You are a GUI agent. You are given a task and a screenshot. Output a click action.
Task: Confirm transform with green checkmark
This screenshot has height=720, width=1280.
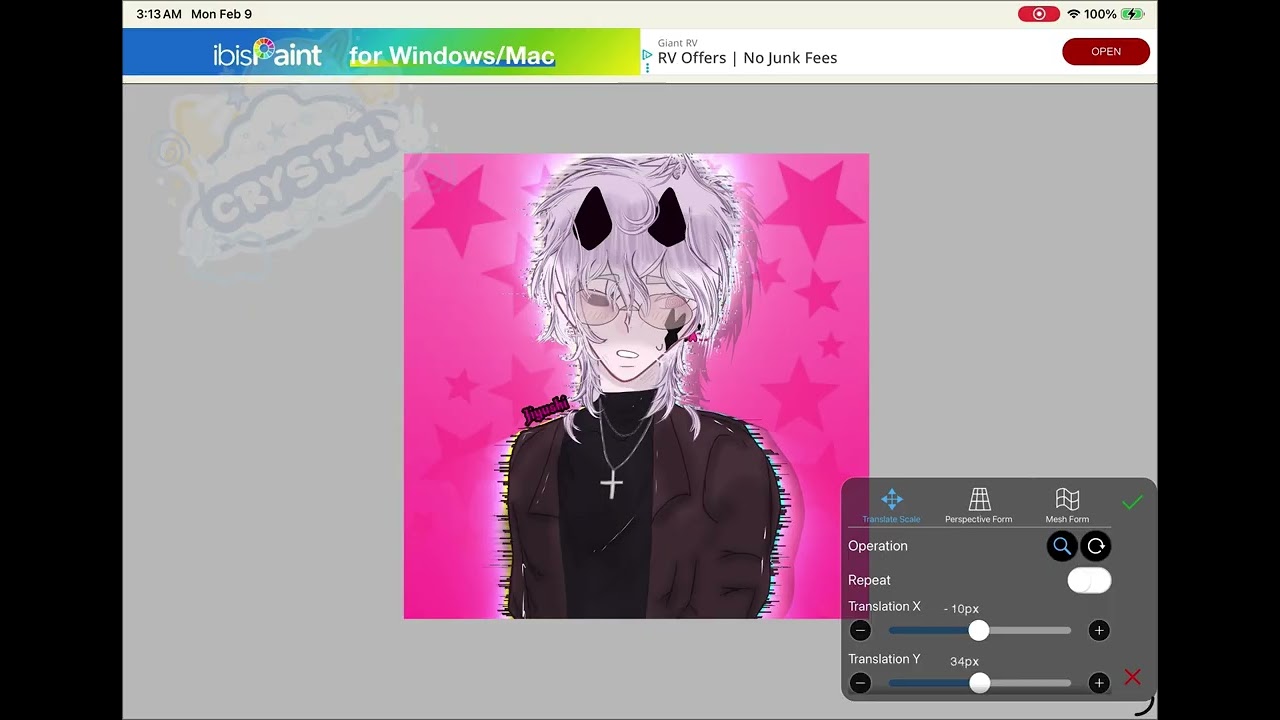[x=1132, y=502]
